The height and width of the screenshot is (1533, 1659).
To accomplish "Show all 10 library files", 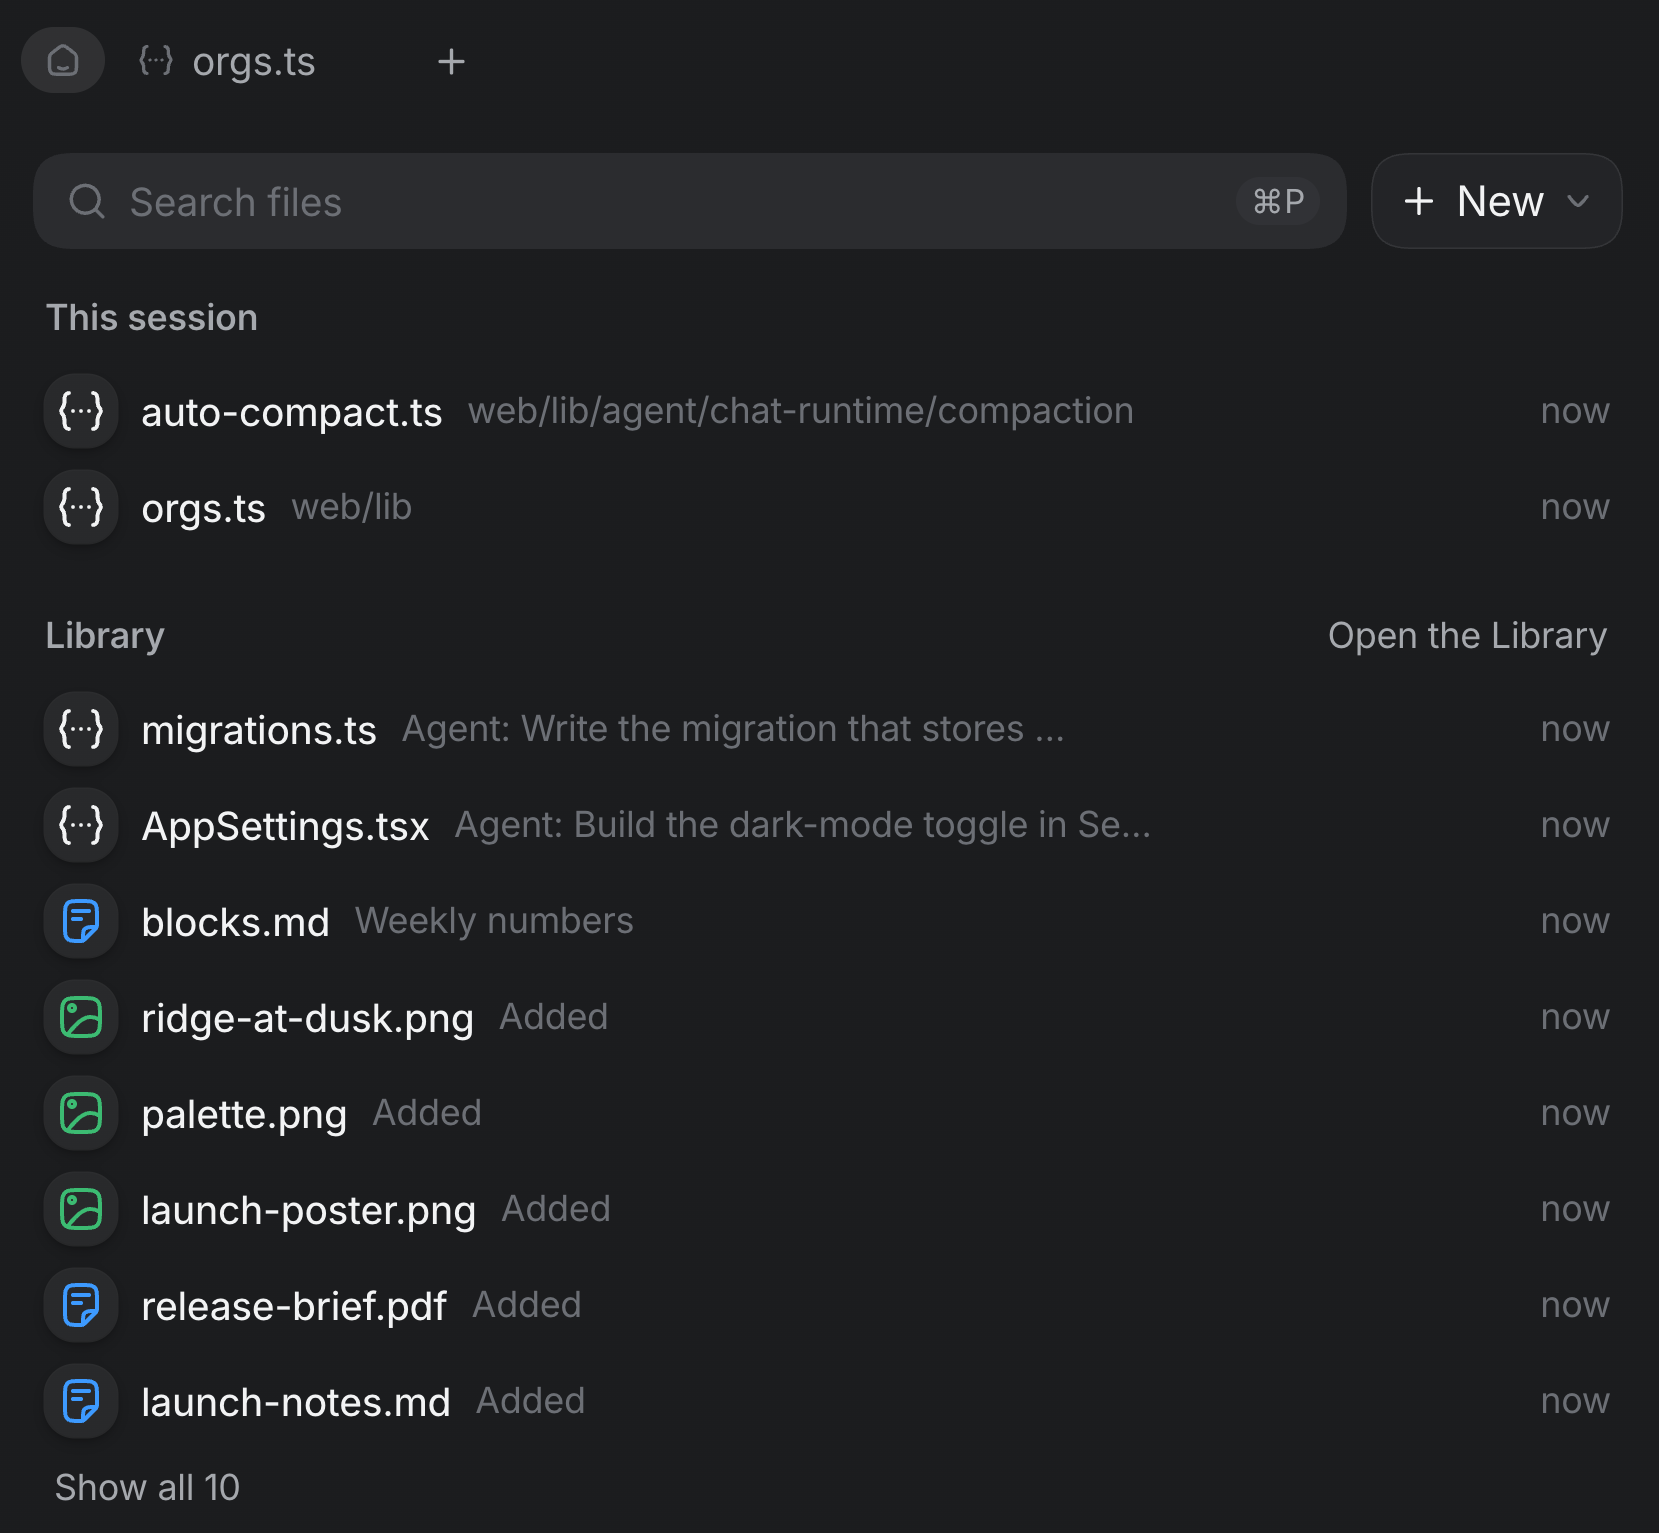I will coord(147,1487).
